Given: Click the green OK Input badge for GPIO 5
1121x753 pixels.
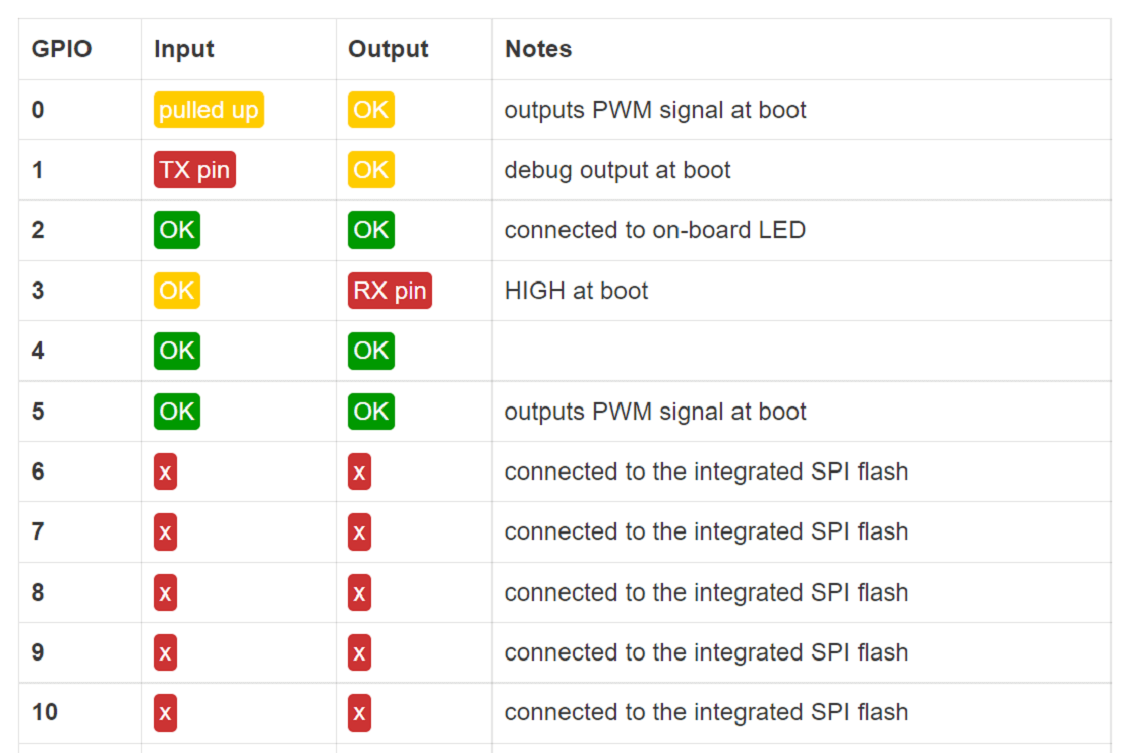Looking at the screenshot, I should tap(176, 411).
